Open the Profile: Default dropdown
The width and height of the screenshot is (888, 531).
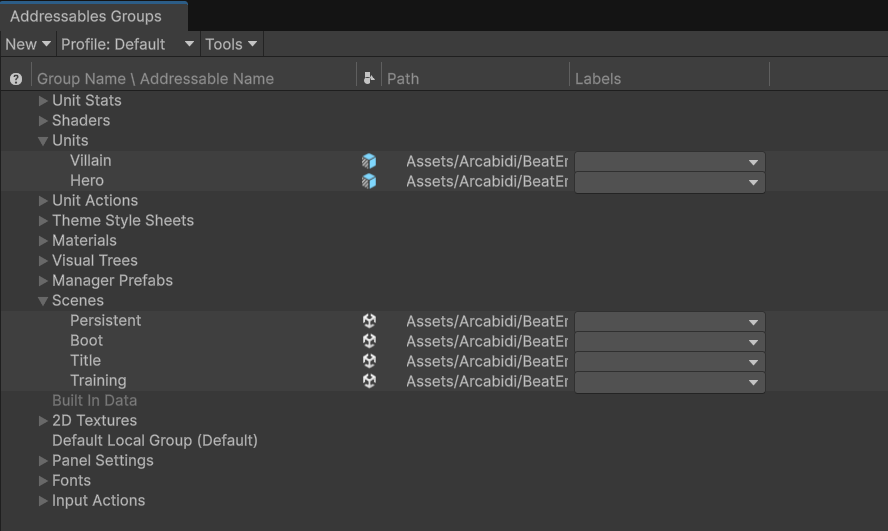127,44
